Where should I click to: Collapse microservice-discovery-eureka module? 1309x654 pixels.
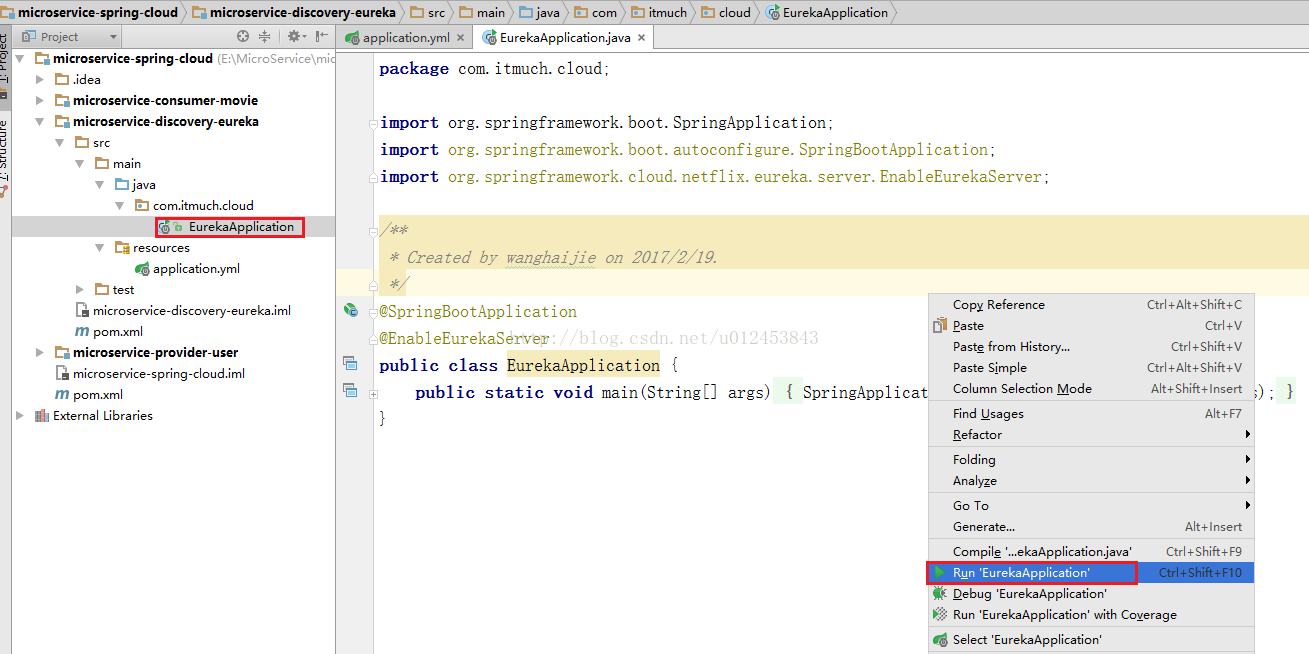tap(40, 122)
